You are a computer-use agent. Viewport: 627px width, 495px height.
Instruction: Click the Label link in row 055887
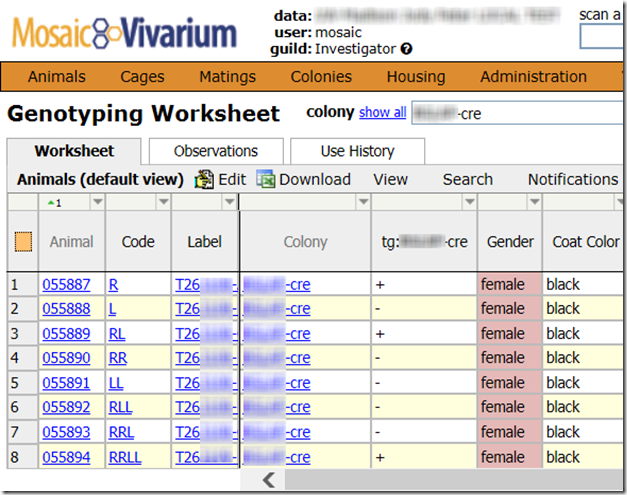[206, 285]
